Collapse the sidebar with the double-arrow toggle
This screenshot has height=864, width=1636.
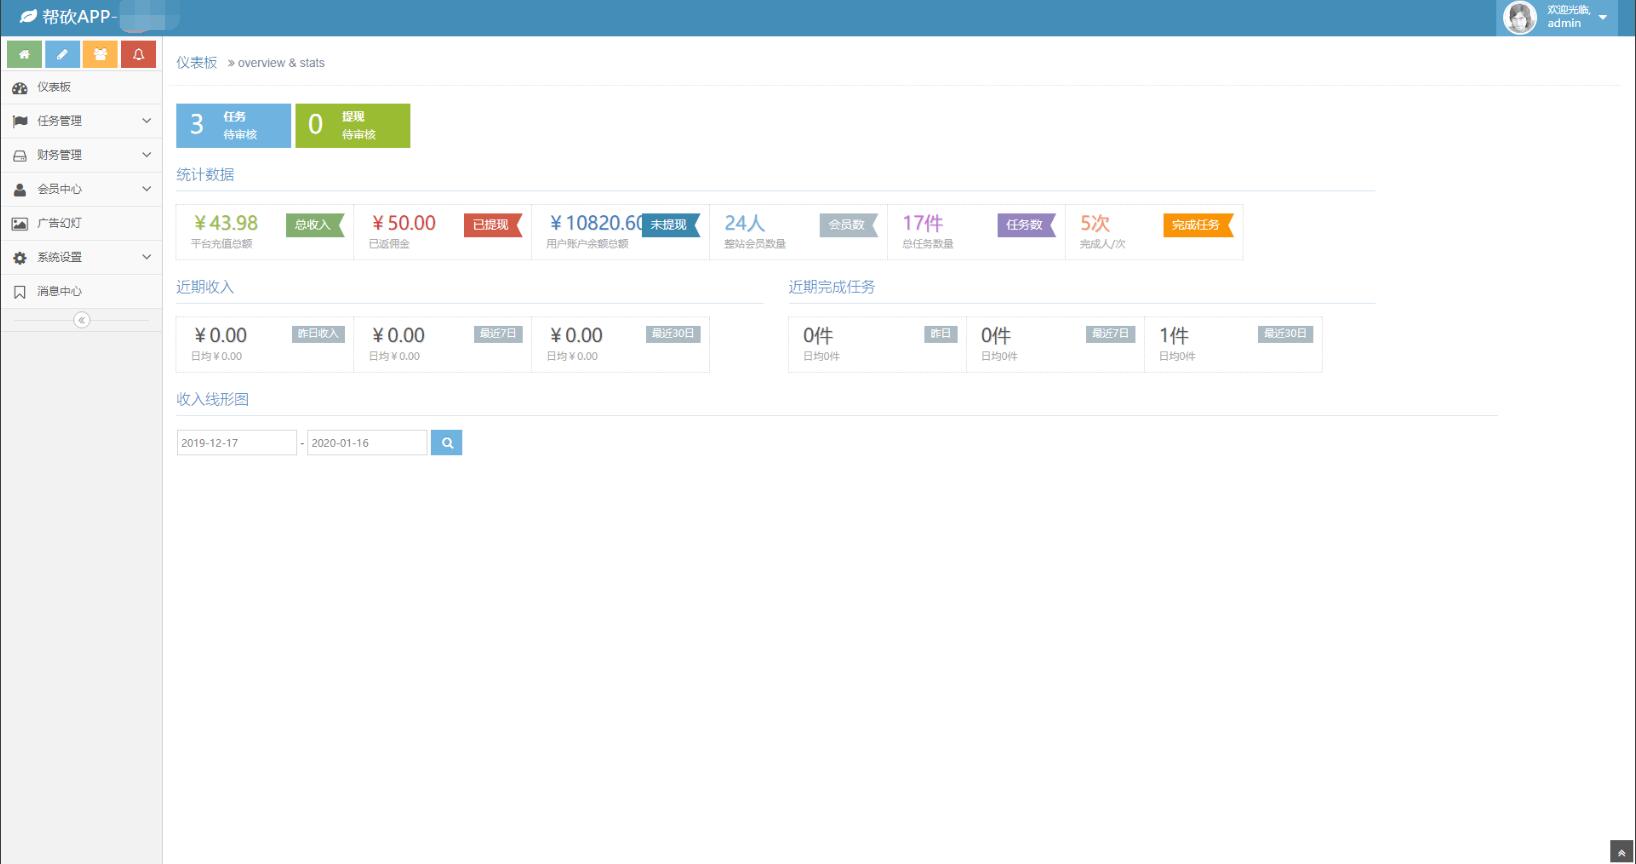[x=82, y=320]
